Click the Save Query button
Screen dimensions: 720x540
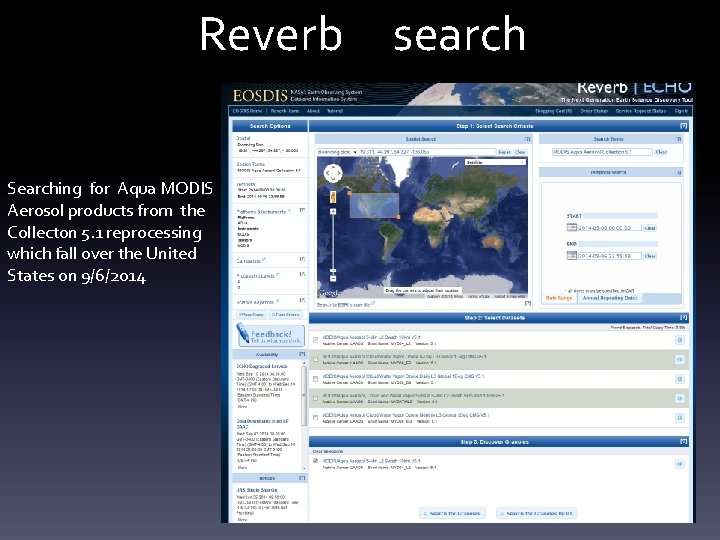[251, 315]
